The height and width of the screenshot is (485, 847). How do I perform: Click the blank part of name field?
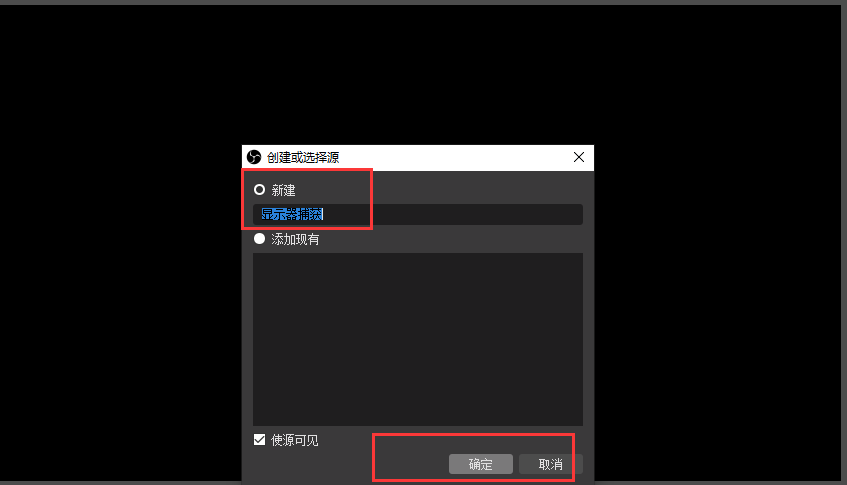[x=453, y=214]
